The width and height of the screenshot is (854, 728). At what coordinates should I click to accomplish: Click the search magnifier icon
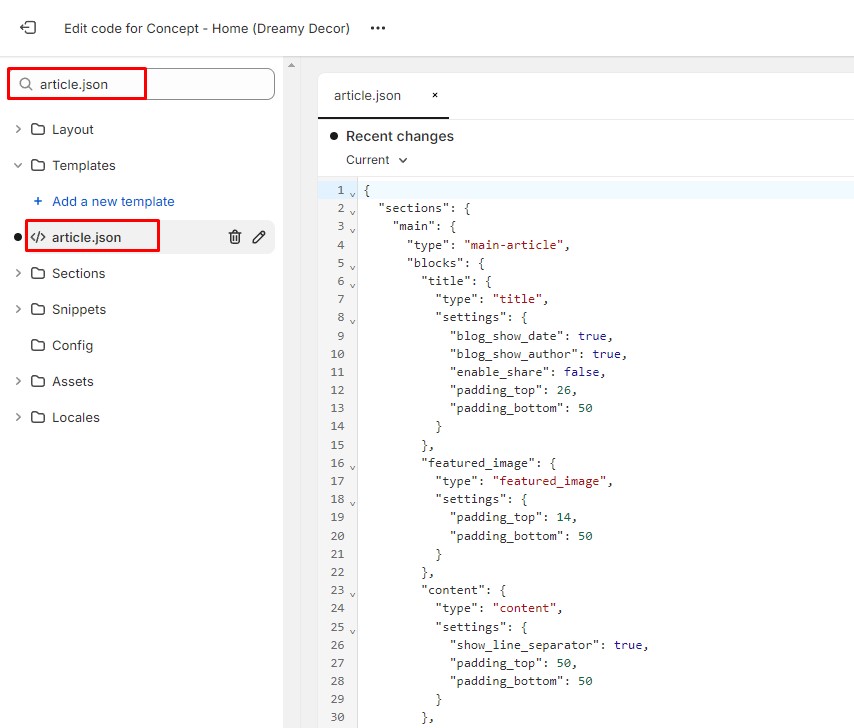click(x=26, y=84)
